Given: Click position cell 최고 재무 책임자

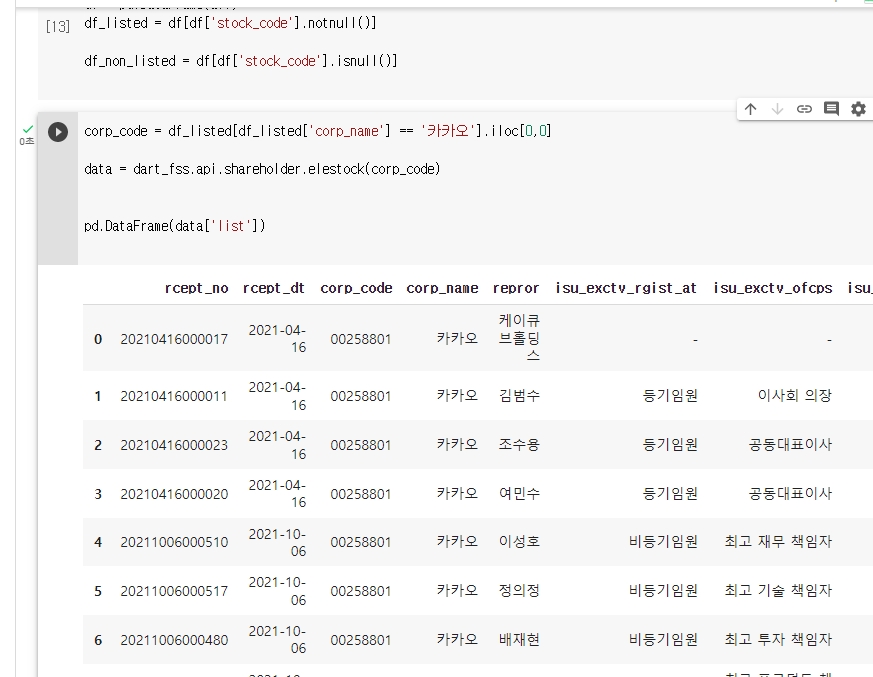Looking at the screenshot, I should click(778, 542).
